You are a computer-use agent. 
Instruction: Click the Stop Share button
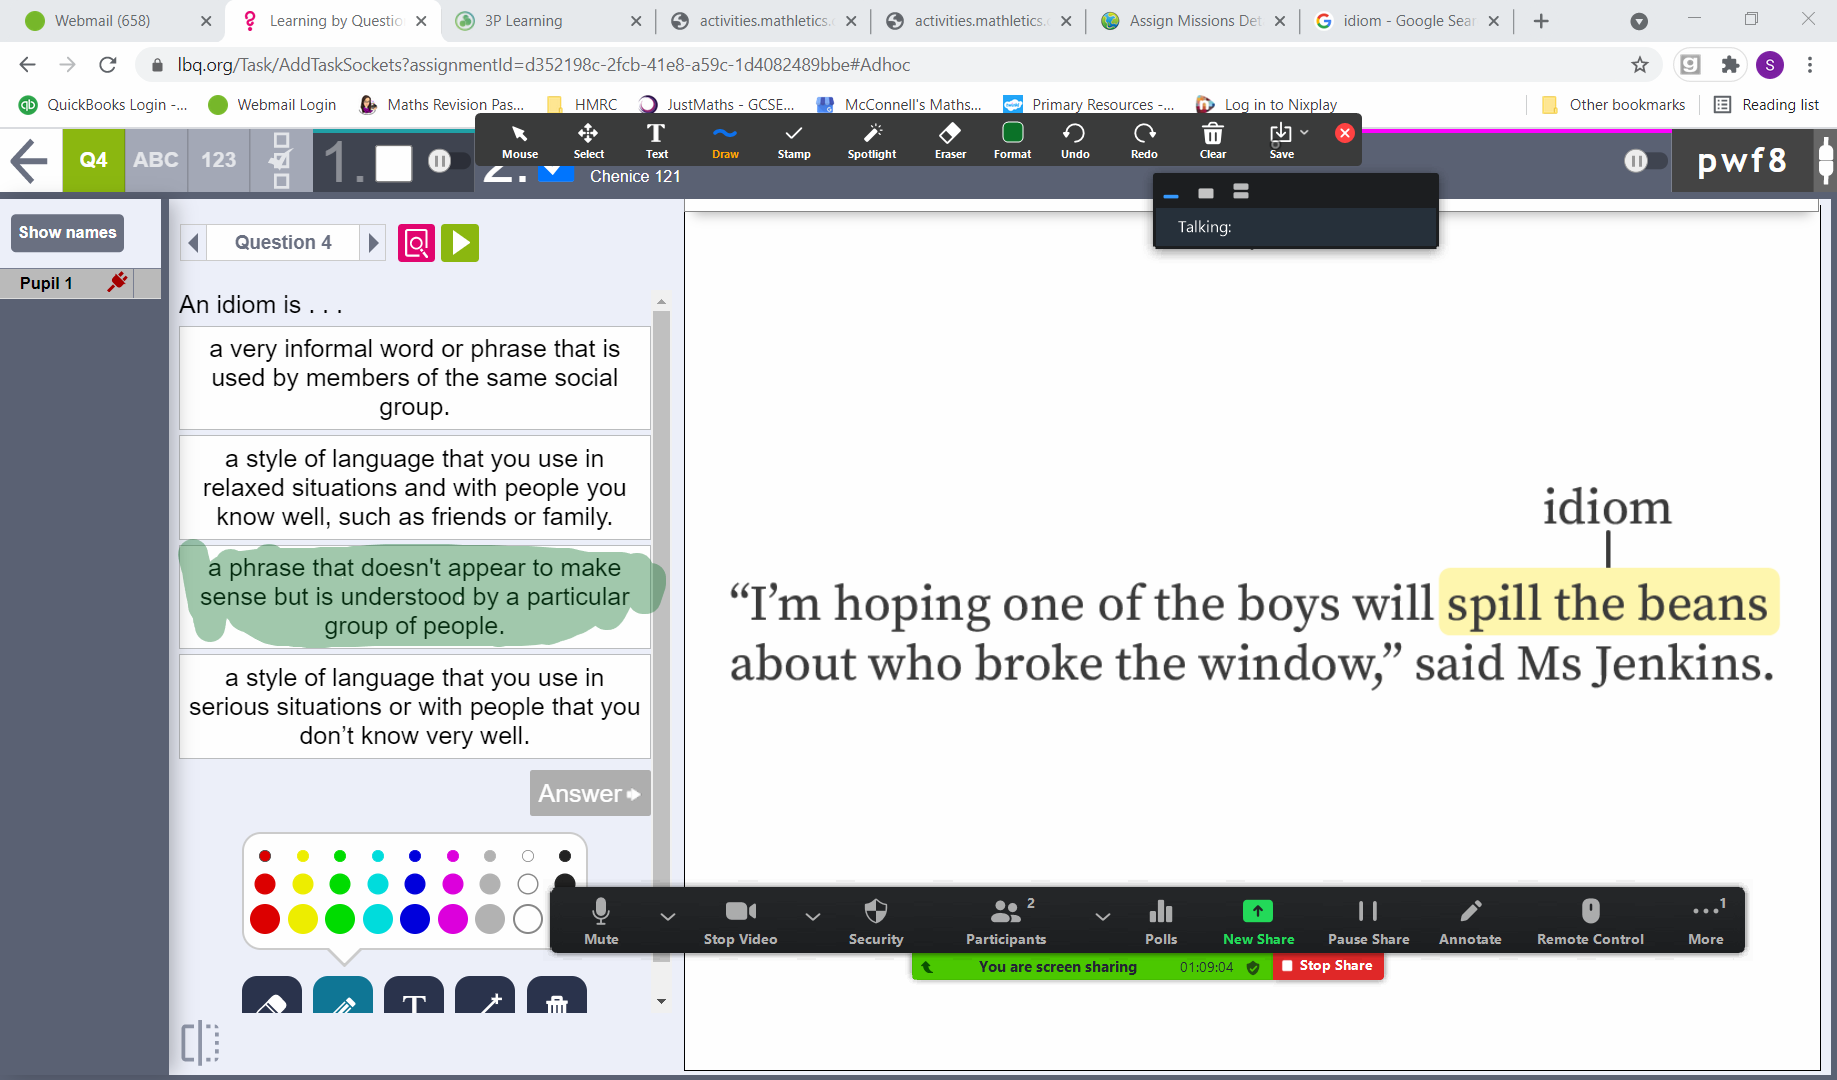click(1327, 966)
